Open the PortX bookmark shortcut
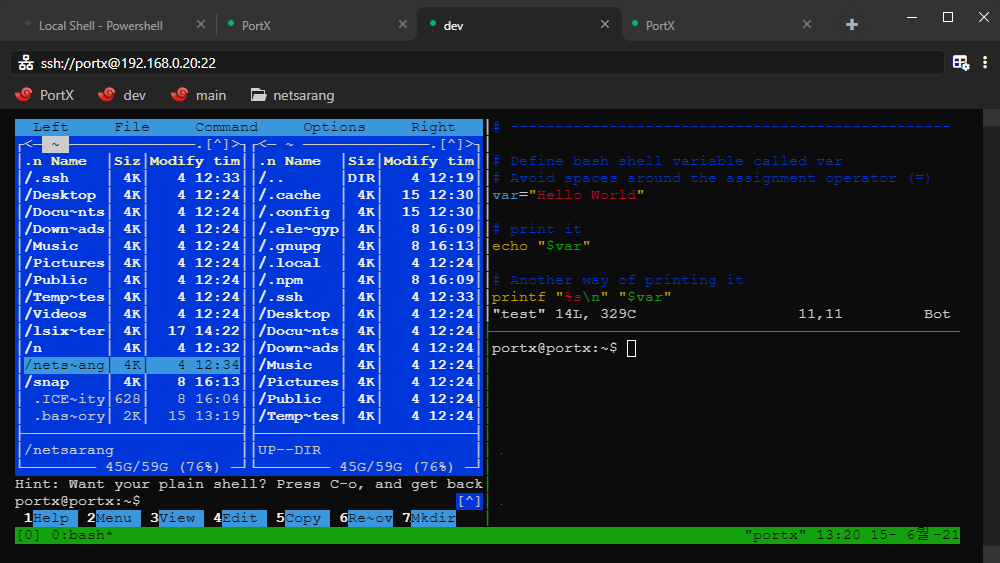 click(45, 95)
